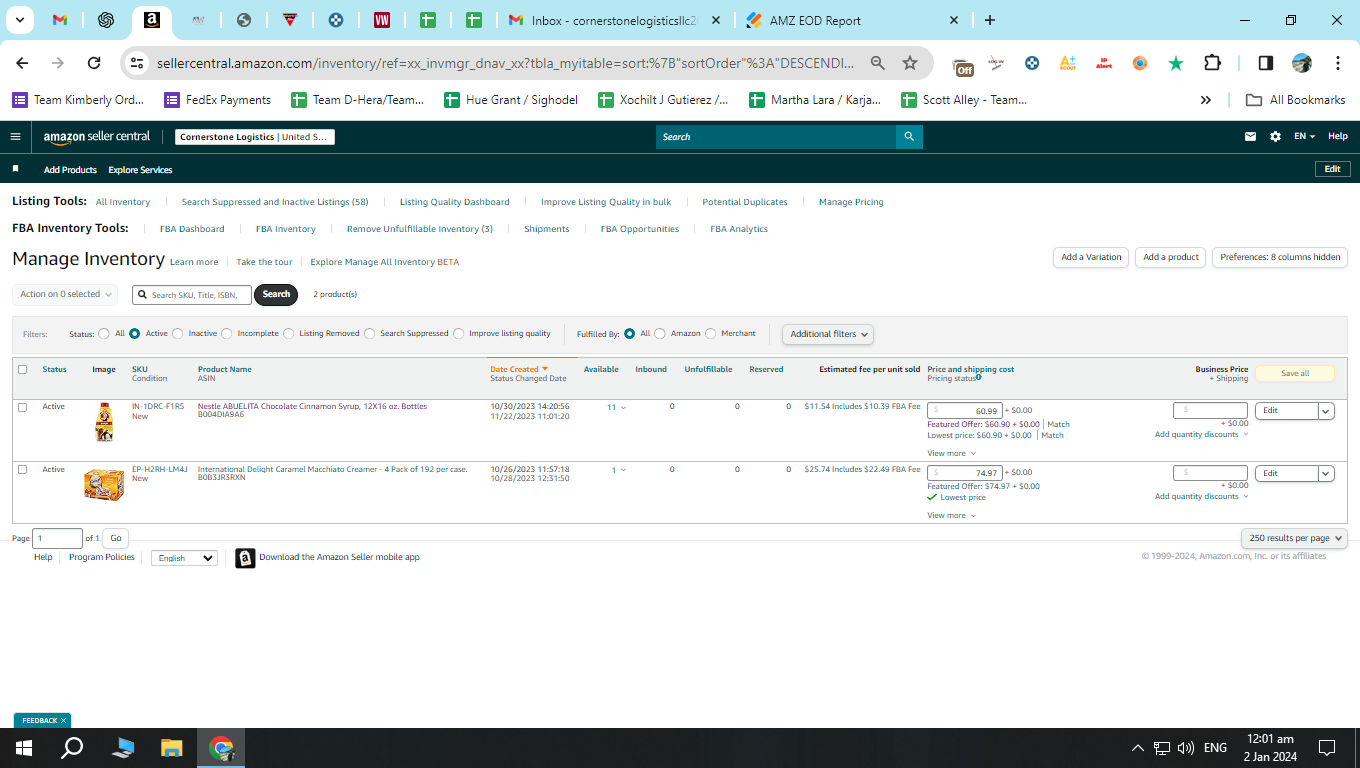Click the yellow Save all button
The image size is (1360, 768).
(1295, 373)
